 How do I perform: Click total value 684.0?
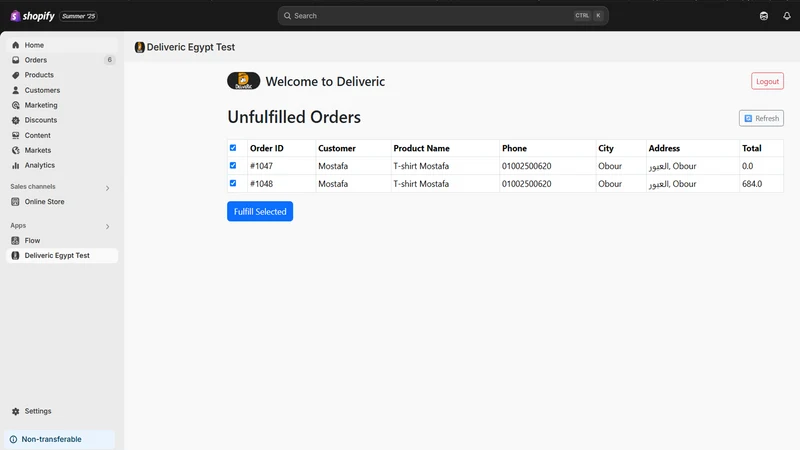coord(752,184)
